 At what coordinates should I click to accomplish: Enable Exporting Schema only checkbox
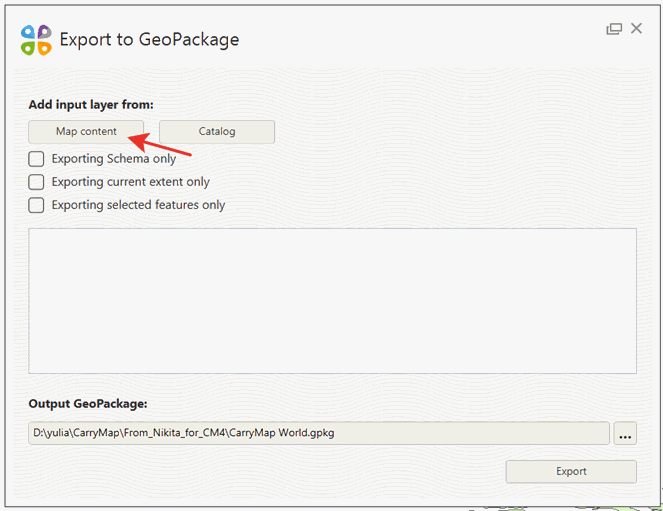(x=36, y=159)
